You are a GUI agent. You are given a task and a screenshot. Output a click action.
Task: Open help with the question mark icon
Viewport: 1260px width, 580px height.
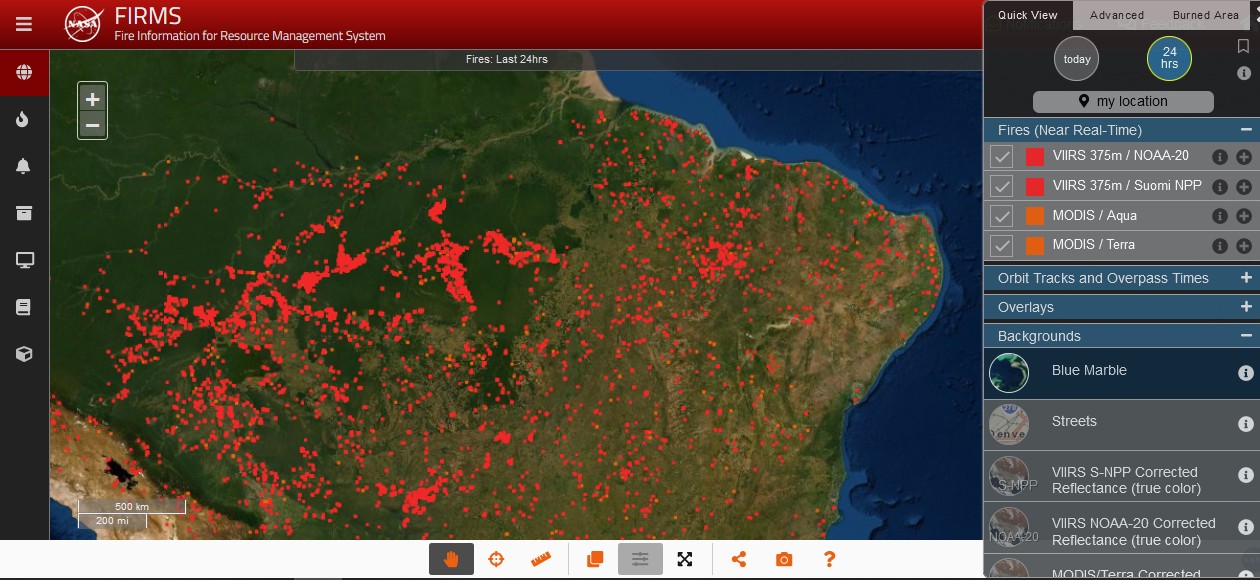(829, 559)
